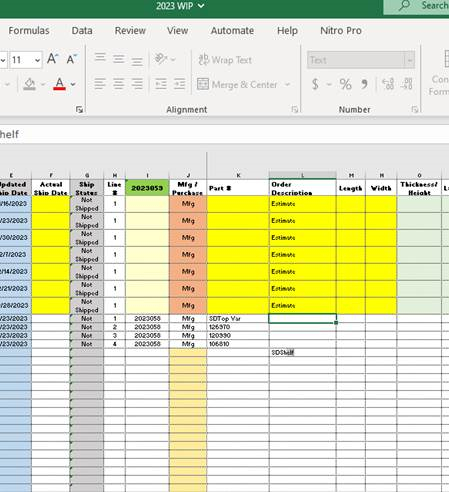Viewport: 449px width, 492px height.
Task: Click the 2/7/2023 date cell
Action: (x=15, y=254)
